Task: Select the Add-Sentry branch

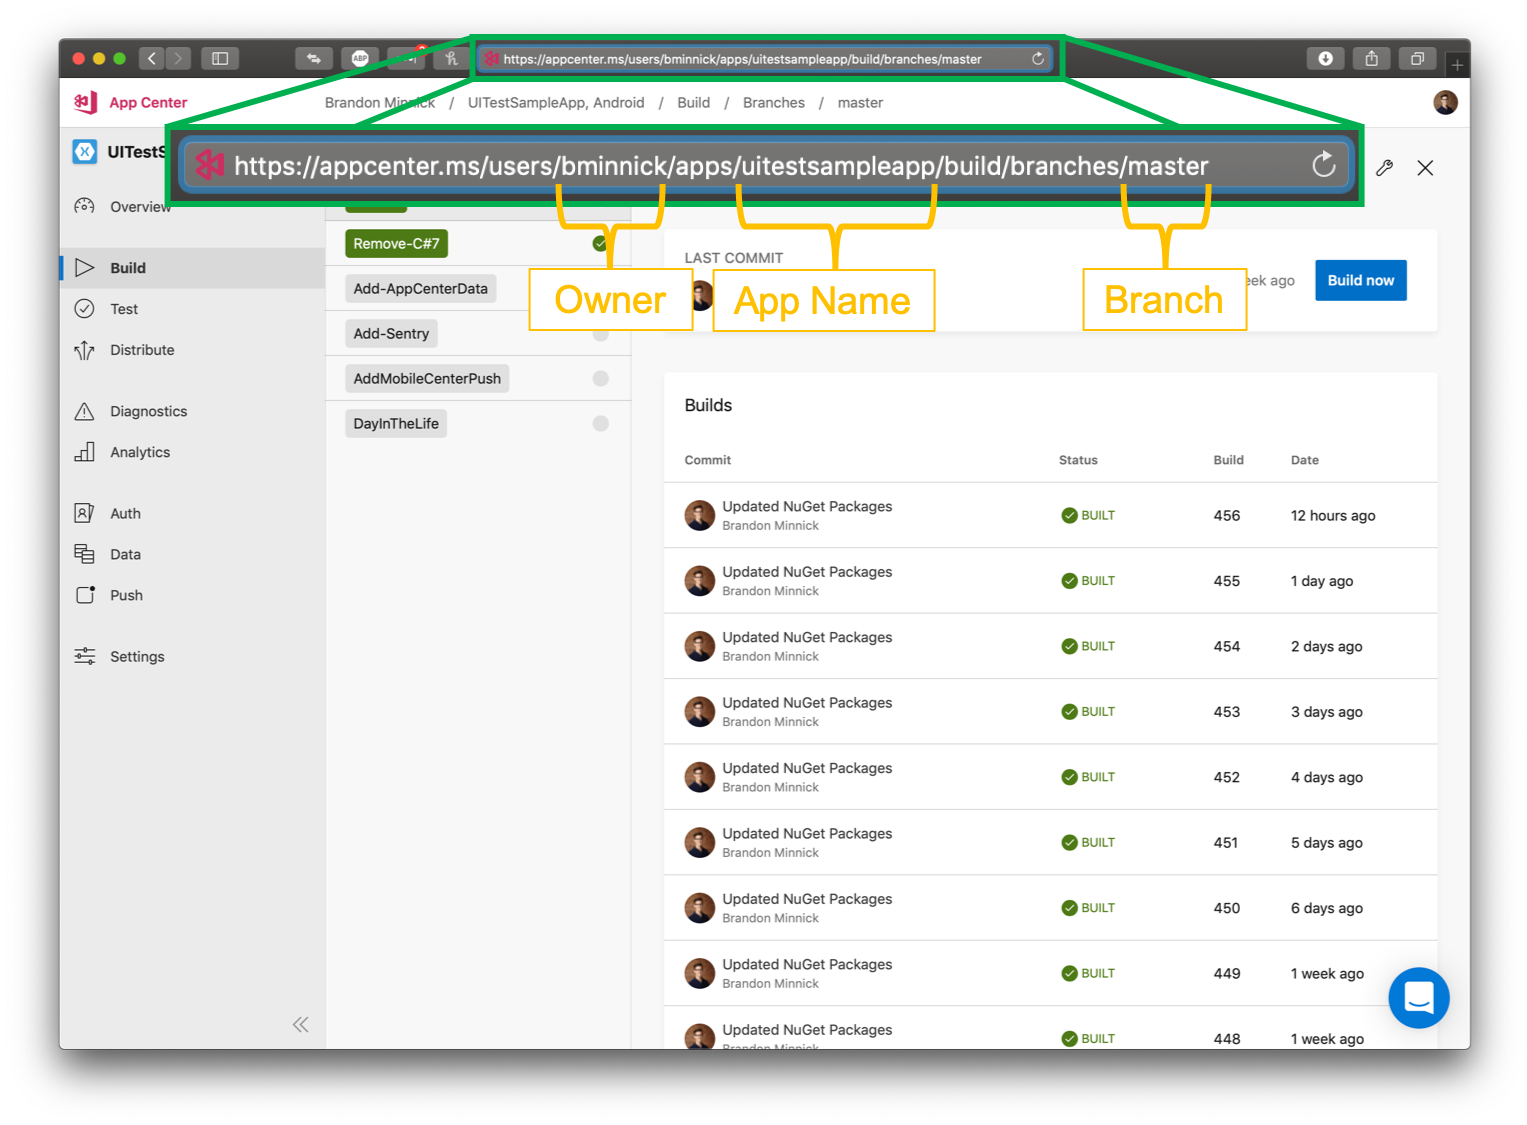Action: 391,334
